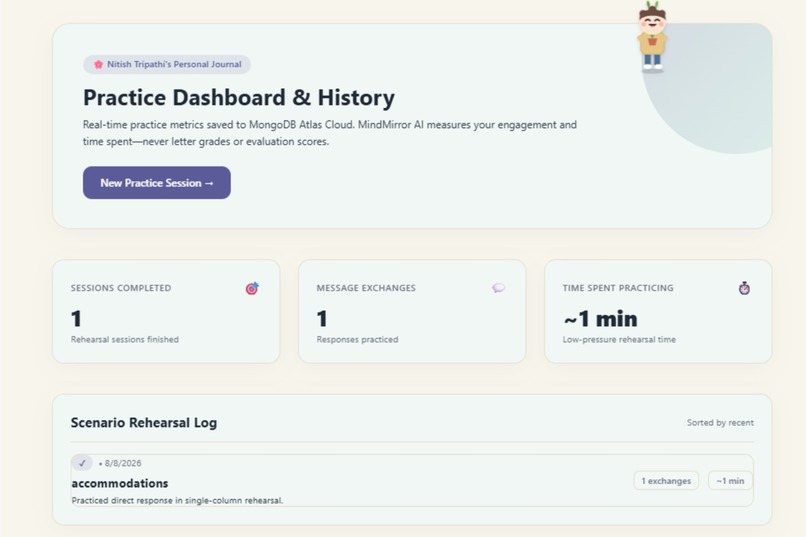806x537 pixels.
Task: Click Practiced direct response description text
Action: tap(177, 500)
